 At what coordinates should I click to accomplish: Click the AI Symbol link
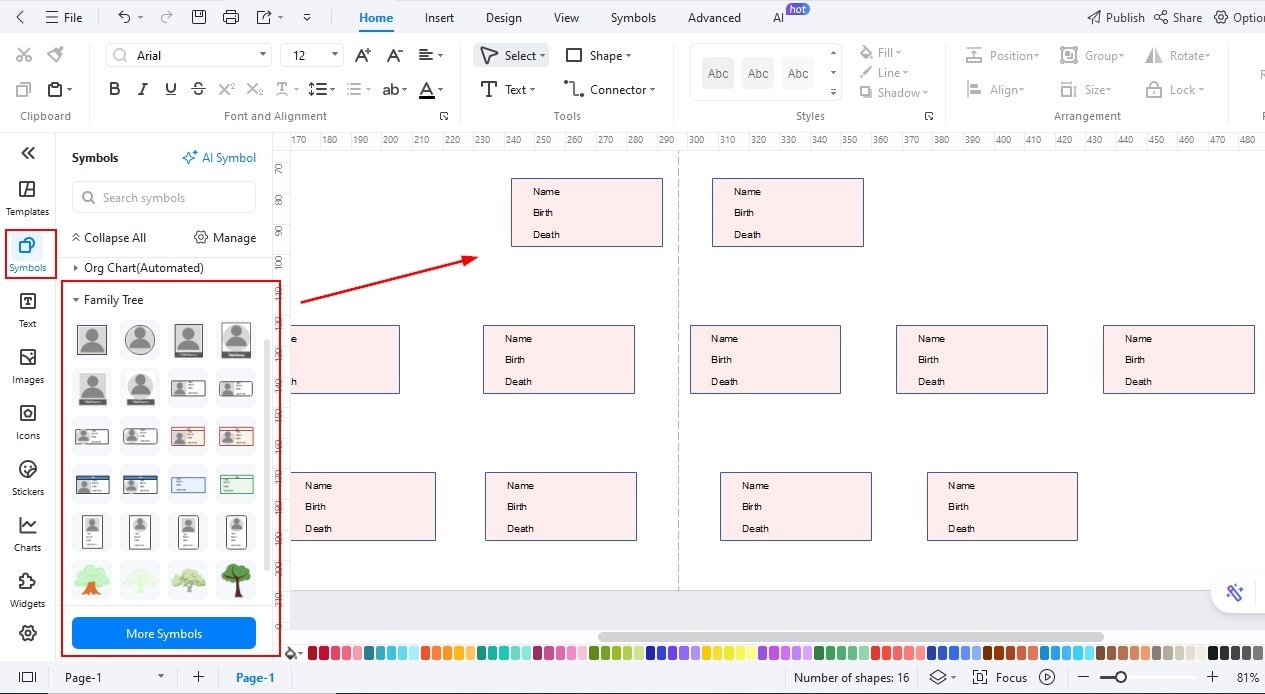coord(219,157)
